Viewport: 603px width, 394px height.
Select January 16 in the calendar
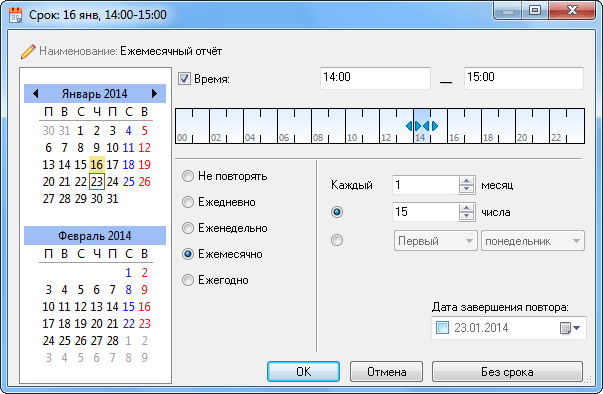point(97,165)
